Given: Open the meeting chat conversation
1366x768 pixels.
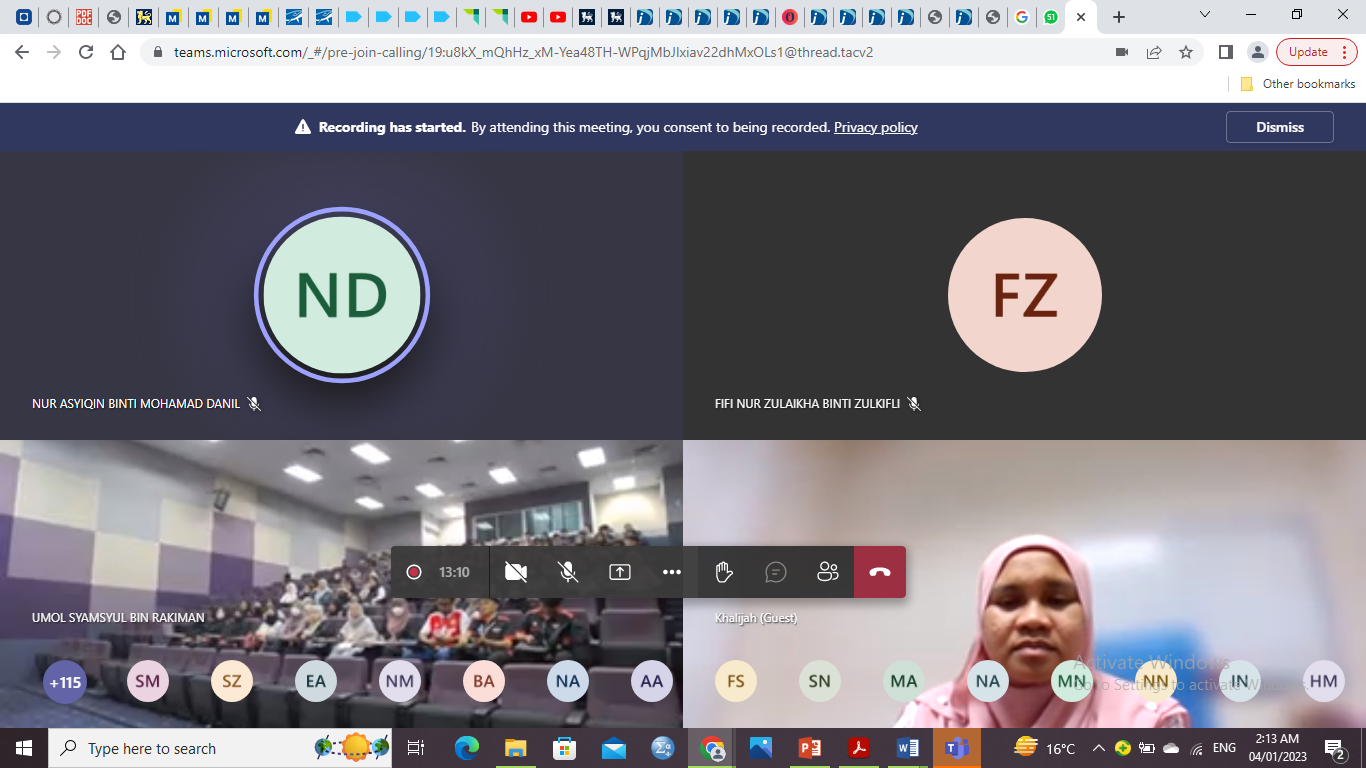Looking at the screenshot, I should pyautogui.click(x=775, y=572).
